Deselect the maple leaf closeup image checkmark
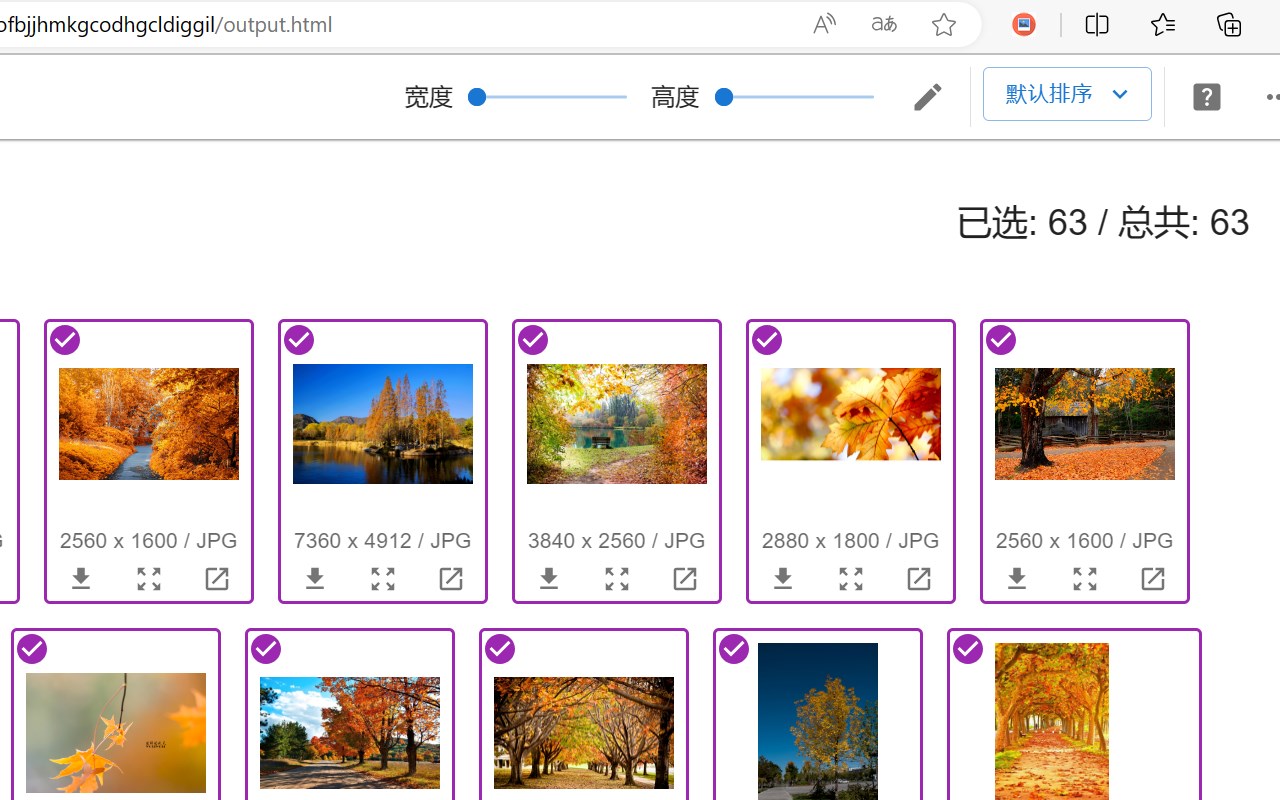The height and width of the screenshot is (800, 1280). click(x=767, y=340)
